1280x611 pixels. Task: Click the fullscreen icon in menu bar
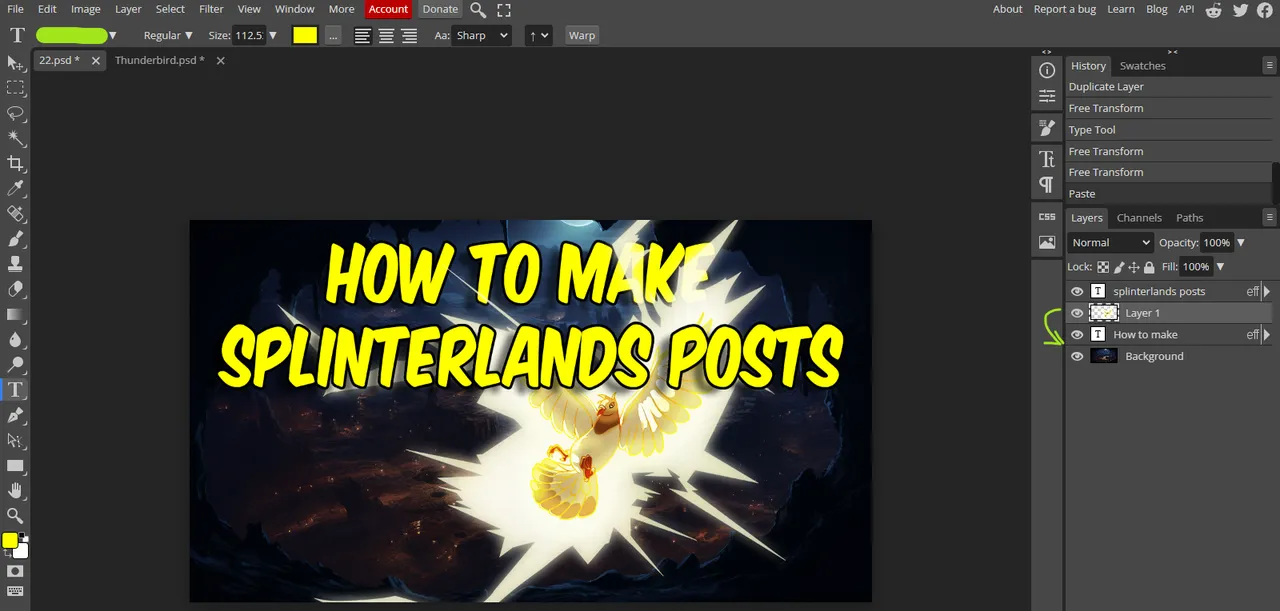pos(504,9)
